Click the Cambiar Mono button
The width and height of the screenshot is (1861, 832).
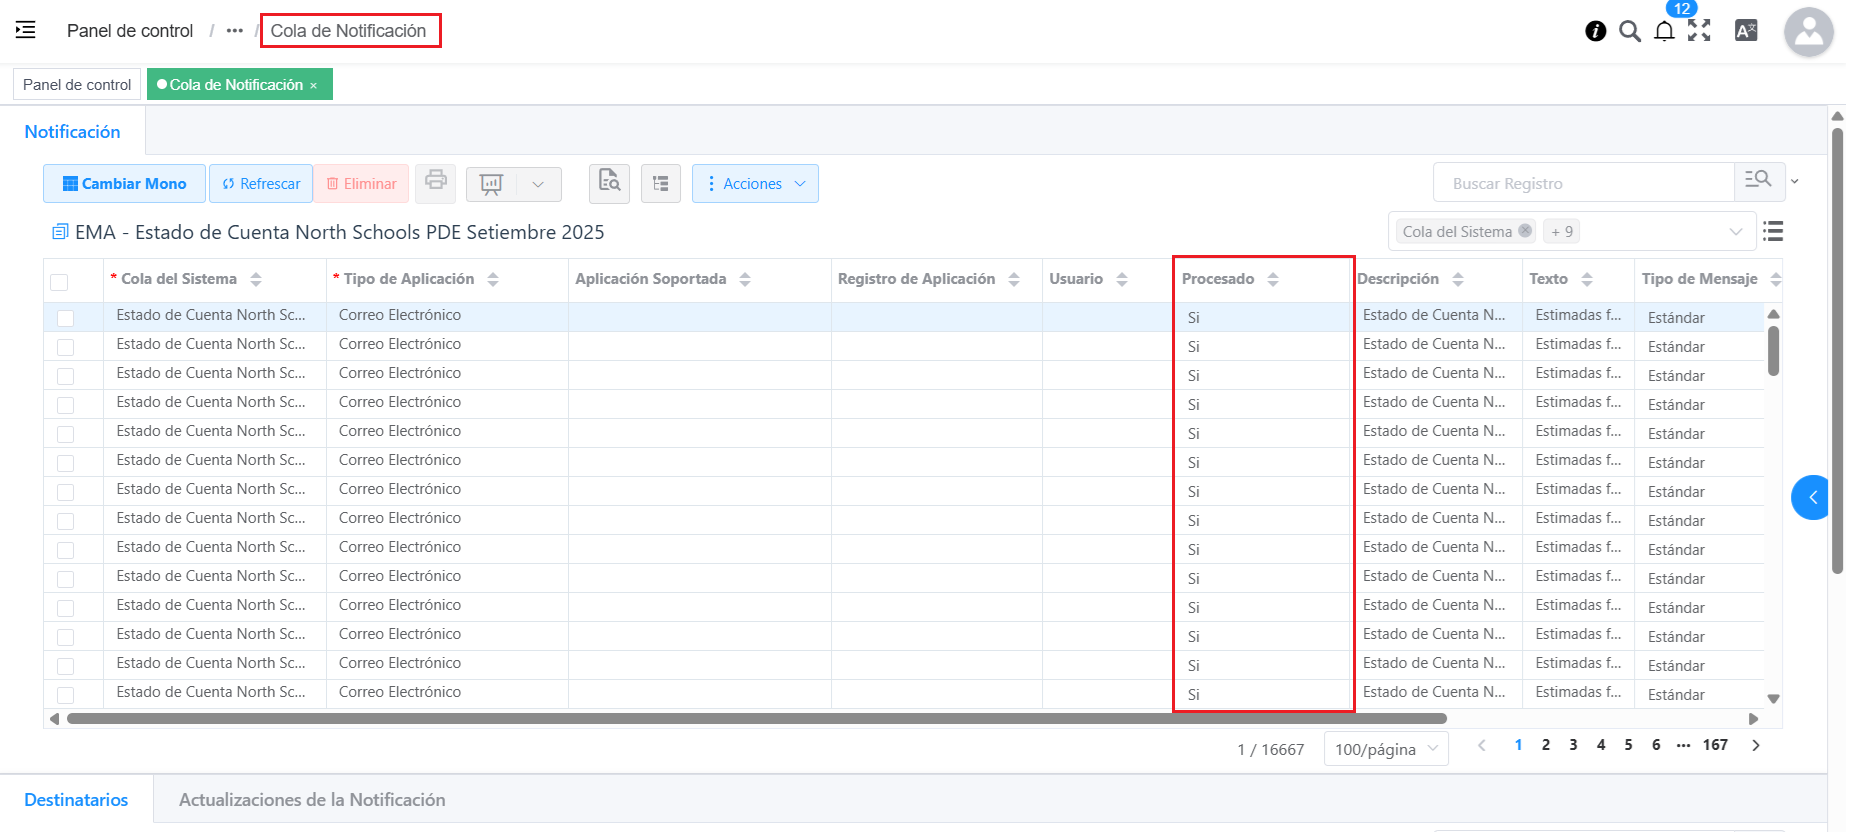[x=125, y=184]
